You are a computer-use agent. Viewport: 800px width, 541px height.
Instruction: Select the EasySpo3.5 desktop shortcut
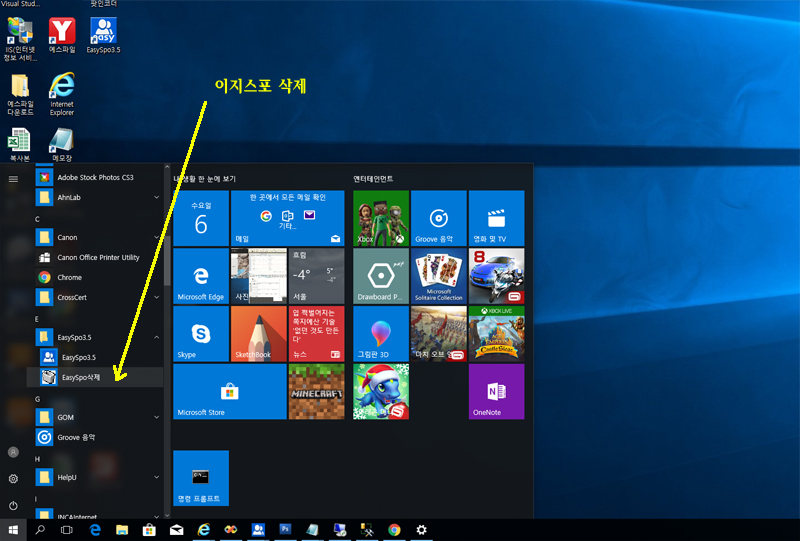[x=104, y=35]
